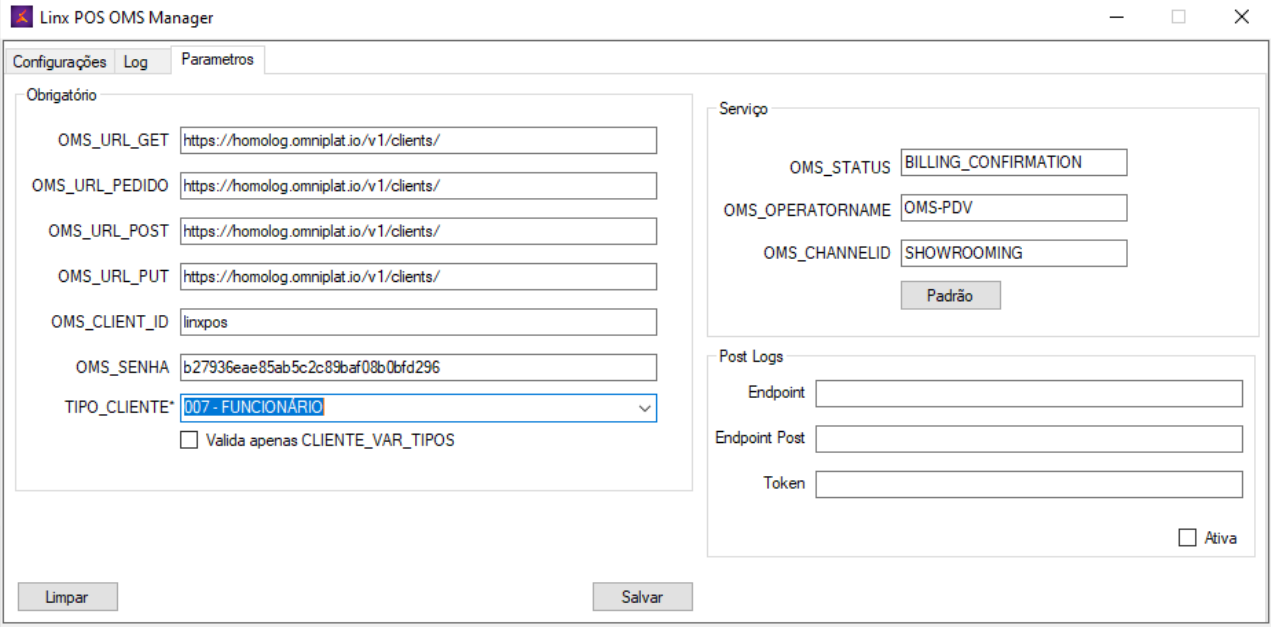Viewport: 1271px width, 627px height.
Task: Maximize the OMS Manager window
Action: (1179, 17)
